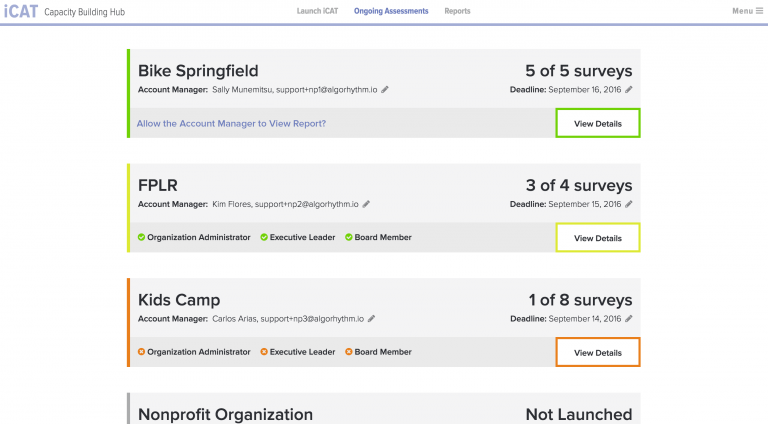View Details for Kids Camp
768x424 pixels.
(597, 353)
